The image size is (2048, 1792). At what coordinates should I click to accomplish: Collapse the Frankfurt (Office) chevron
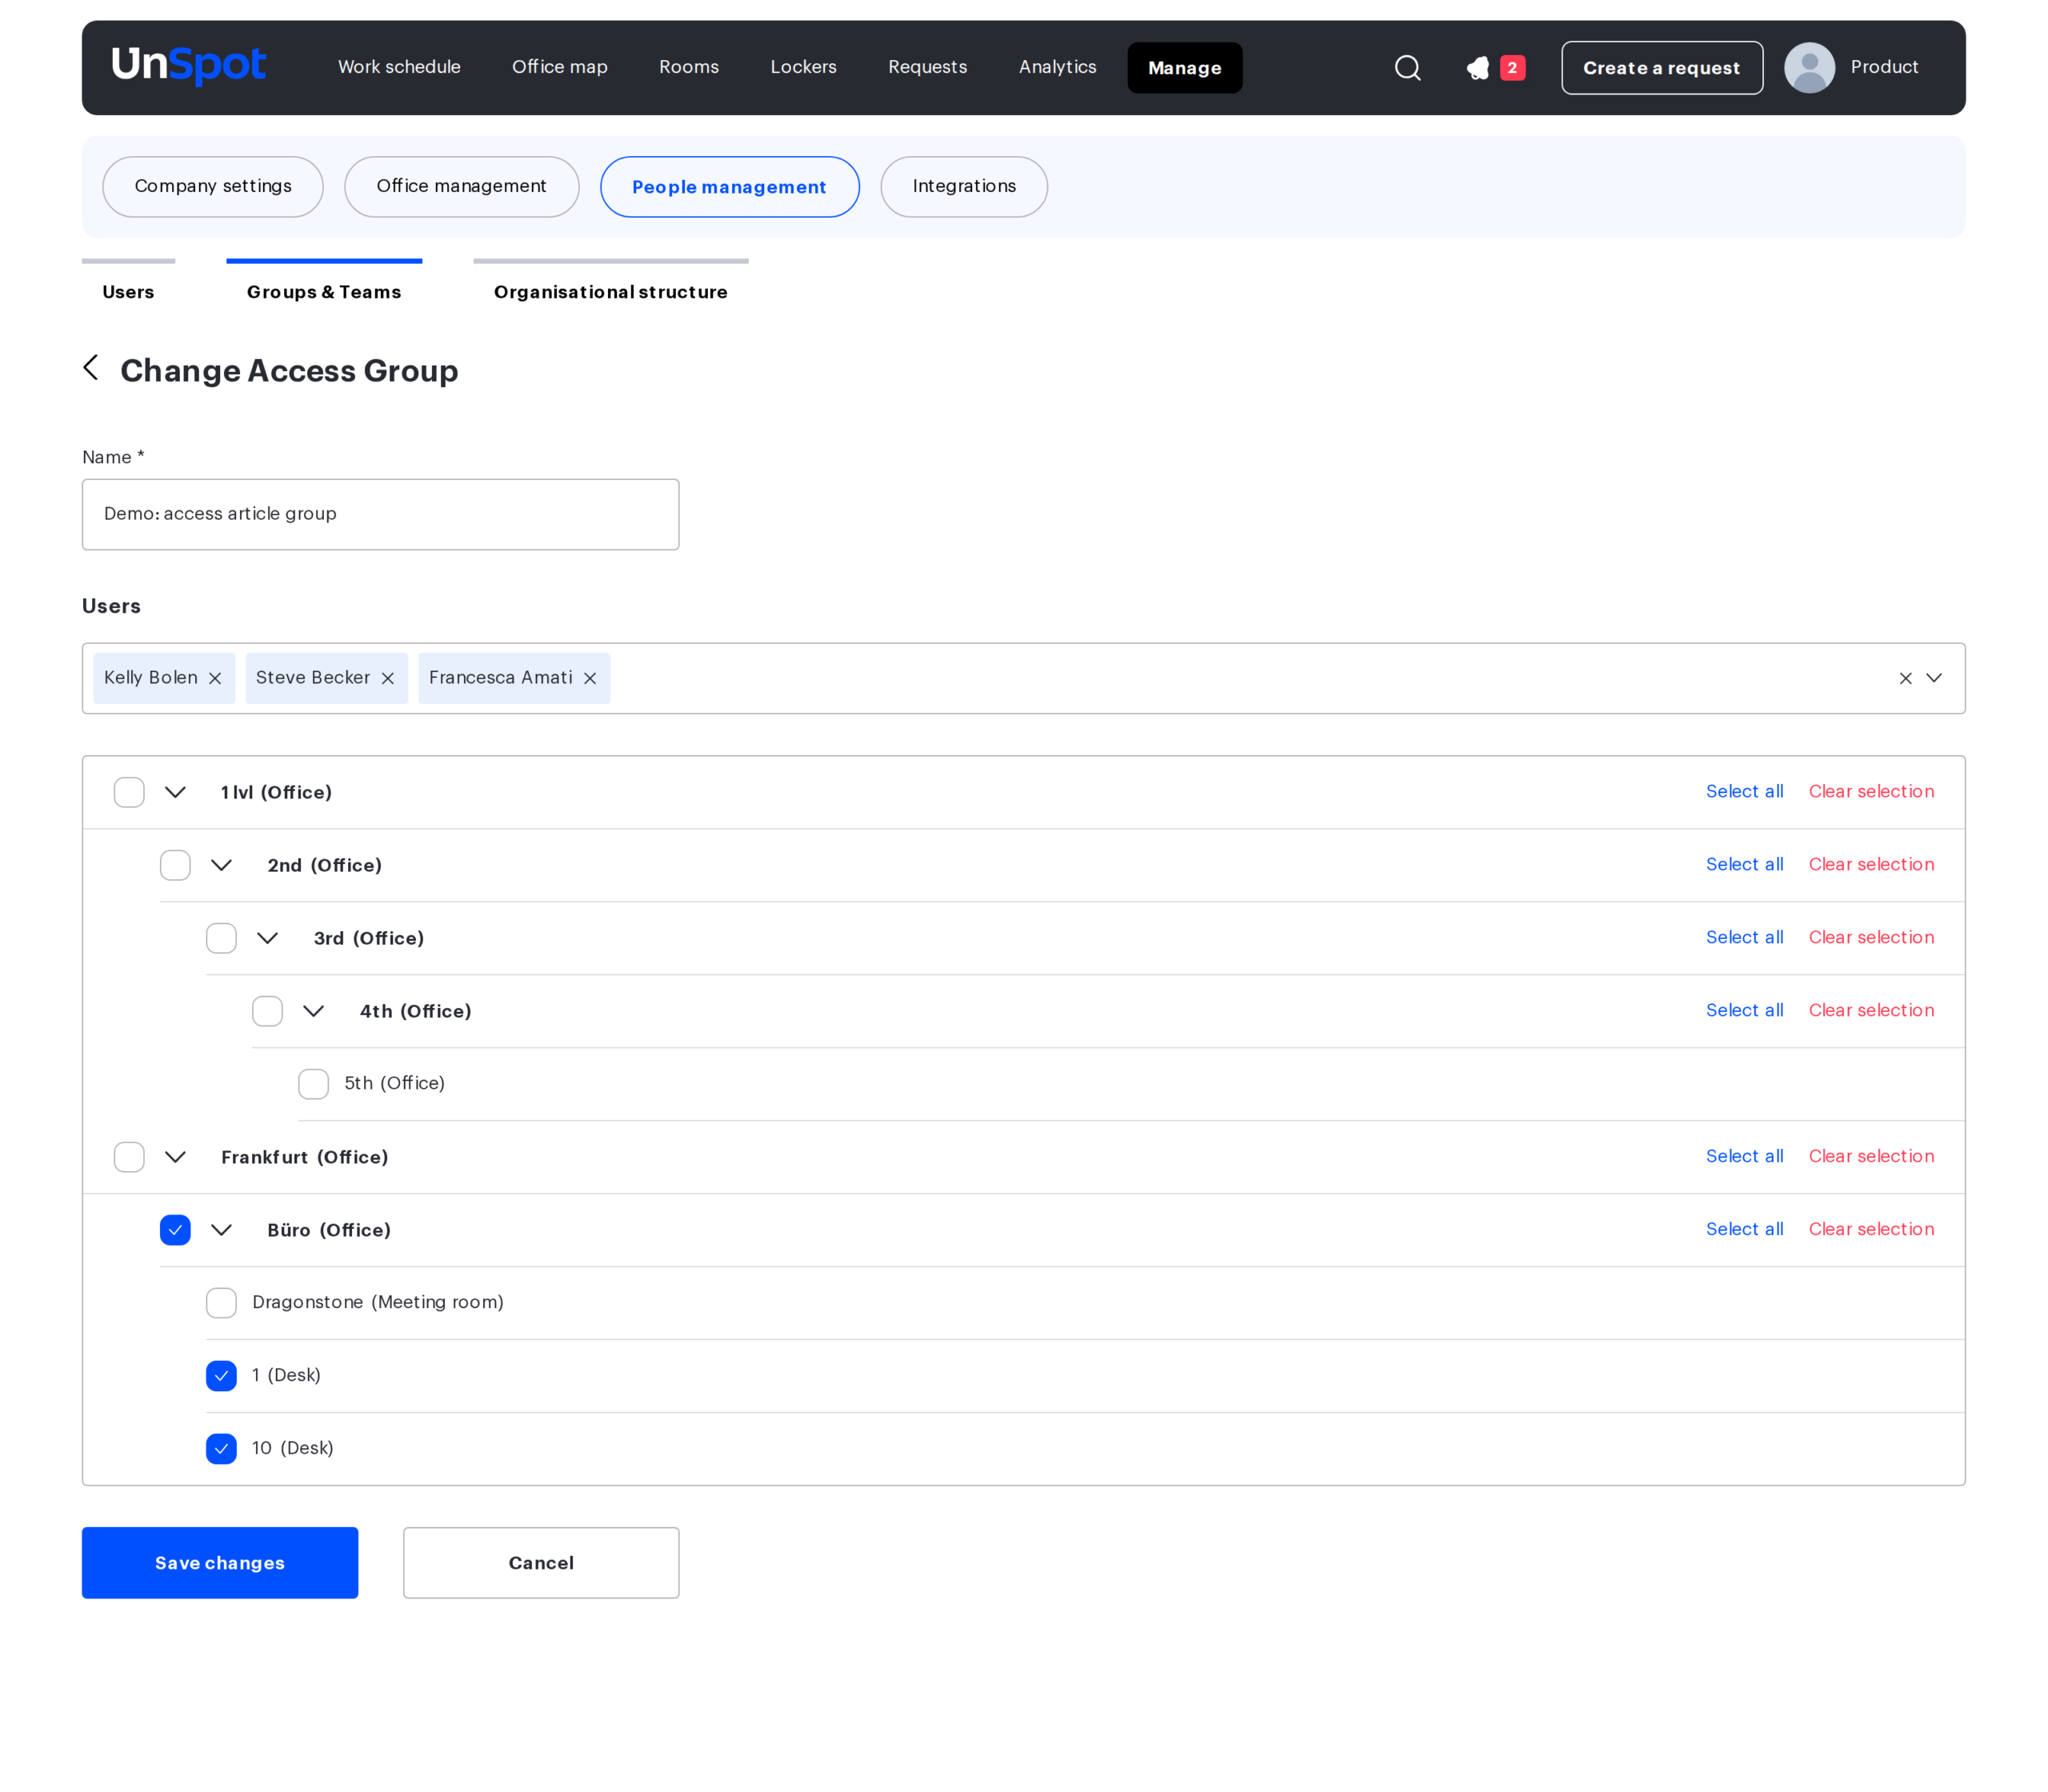click(x=175, y=1157)
